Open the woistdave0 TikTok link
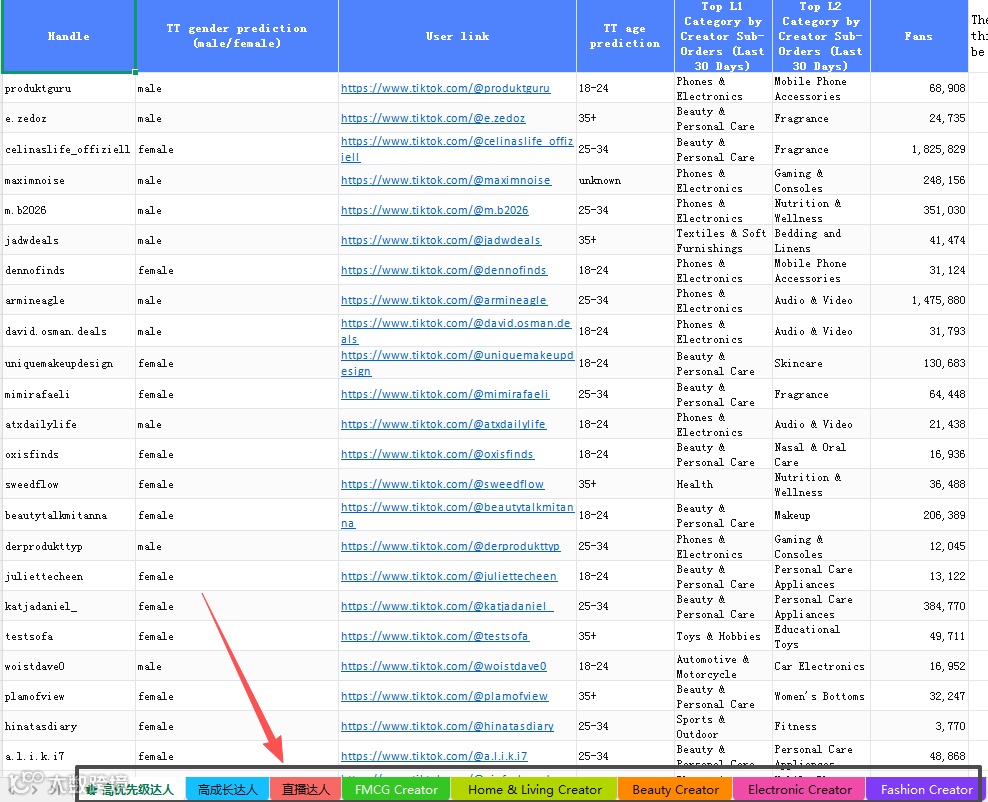The width and height of the screenshot is (988, 802). coord(444,666)
